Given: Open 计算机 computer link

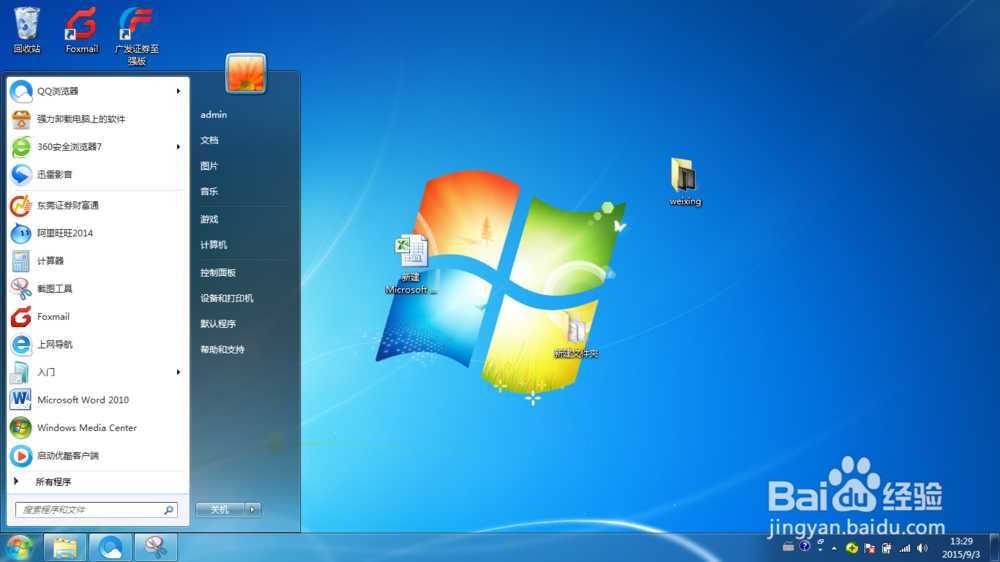Looking at the screenshot, I should coord(214,245).
